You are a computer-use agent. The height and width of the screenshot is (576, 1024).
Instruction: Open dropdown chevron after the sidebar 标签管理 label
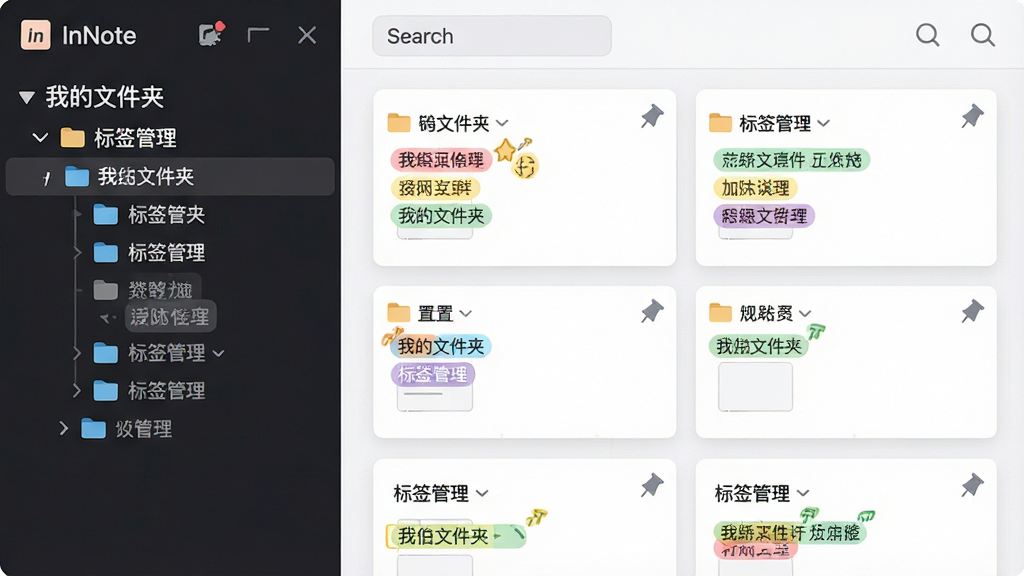[219, 353]
